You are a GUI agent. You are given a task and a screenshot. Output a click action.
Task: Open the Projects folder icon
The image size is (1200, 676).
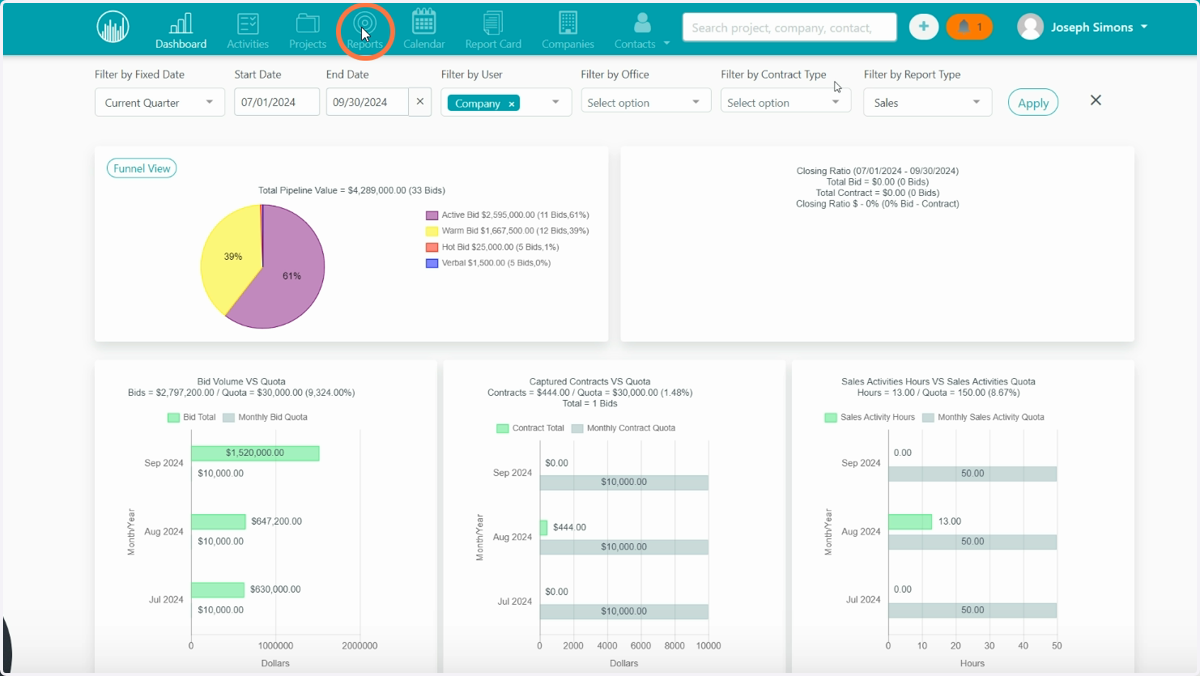click(308, 23)
